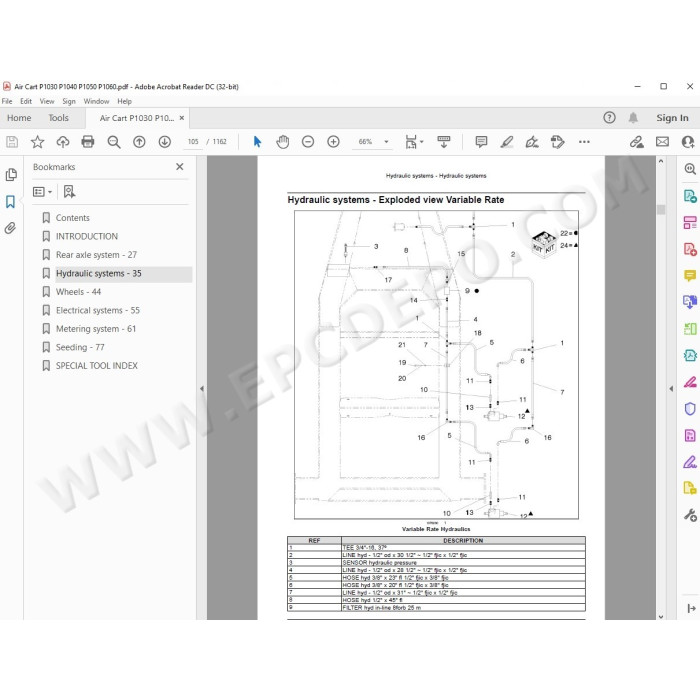Image resolution: width=700 pixels, height=700 pixels.
Task: Go to next page using the down arrow
Action: click(x=165, y=142)
